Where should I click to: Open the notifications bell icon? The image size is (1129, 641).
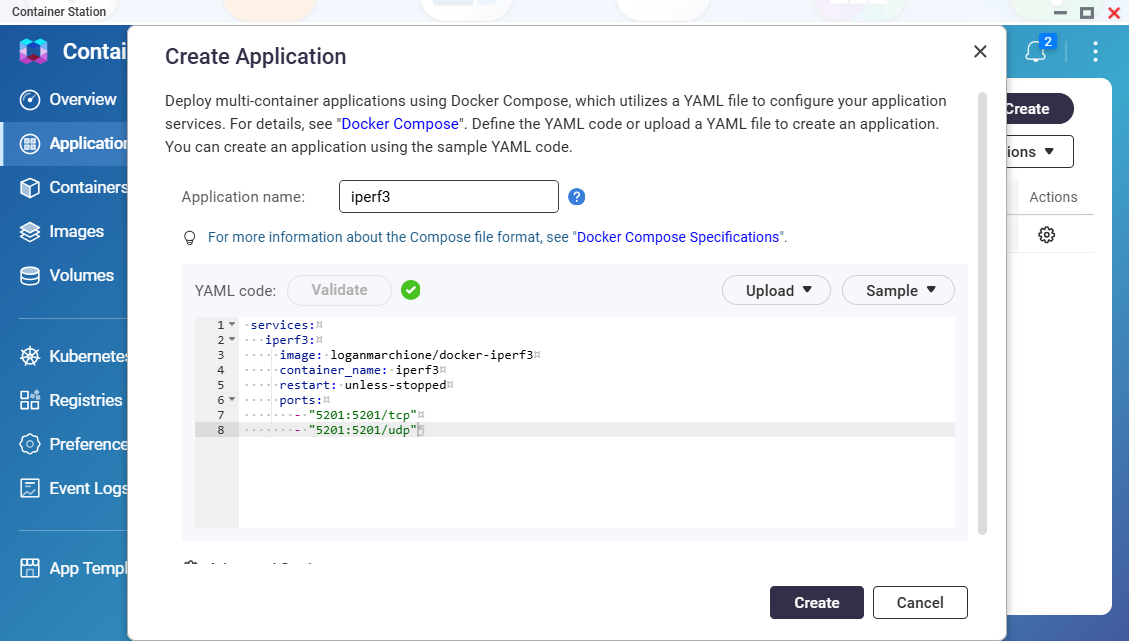point(1035,51)
